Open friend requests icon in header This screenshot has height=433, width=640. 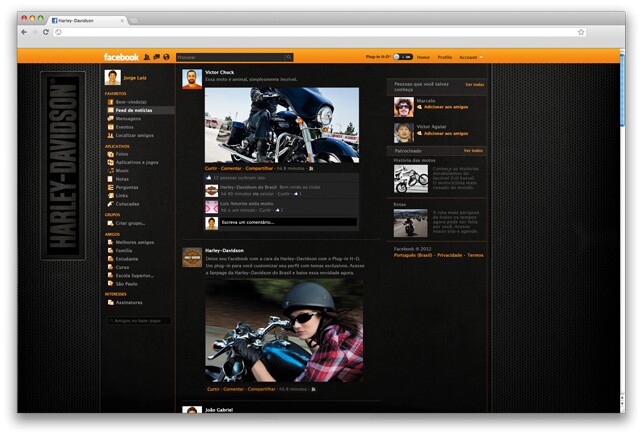[x=147, y=57]
